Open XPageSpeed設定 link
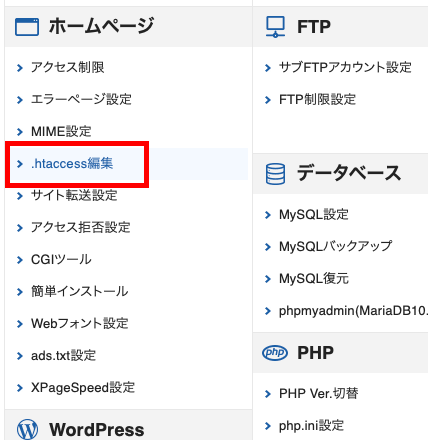 coord(83,387)
